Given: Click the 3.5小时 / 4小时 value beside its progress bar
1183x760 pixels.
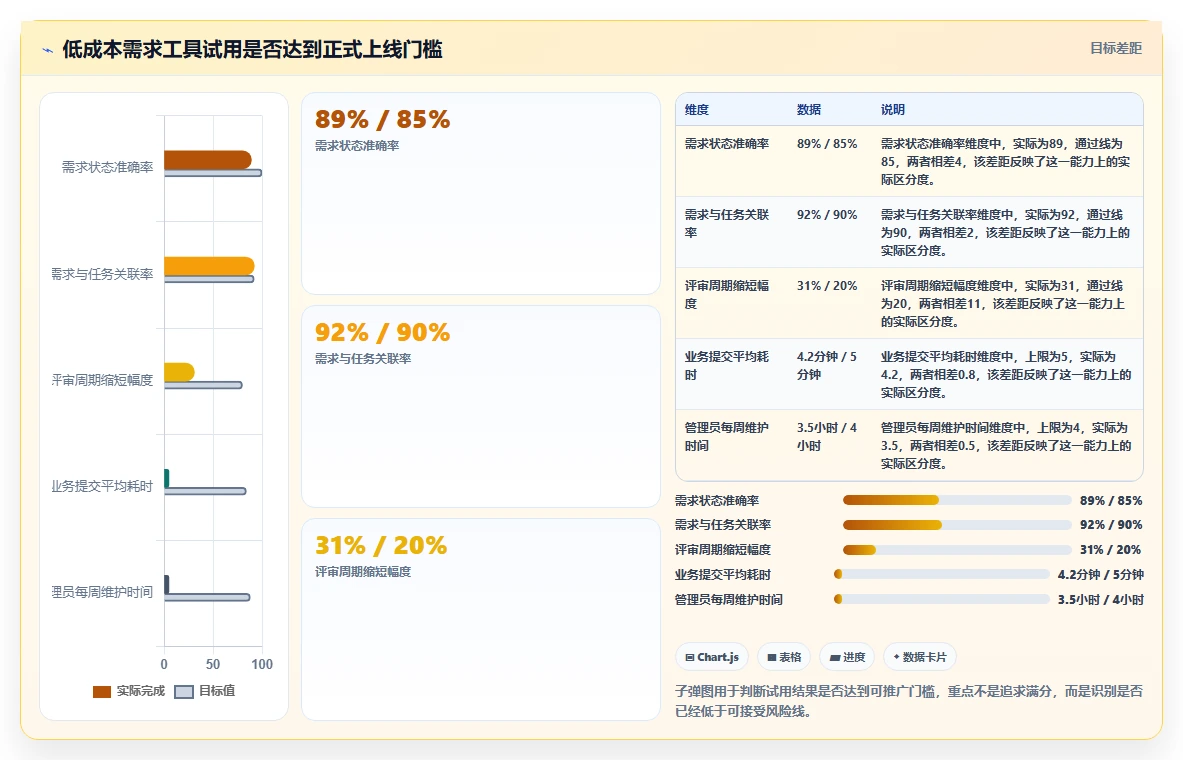Looking at the screenshot, I should pos(1100,599).
